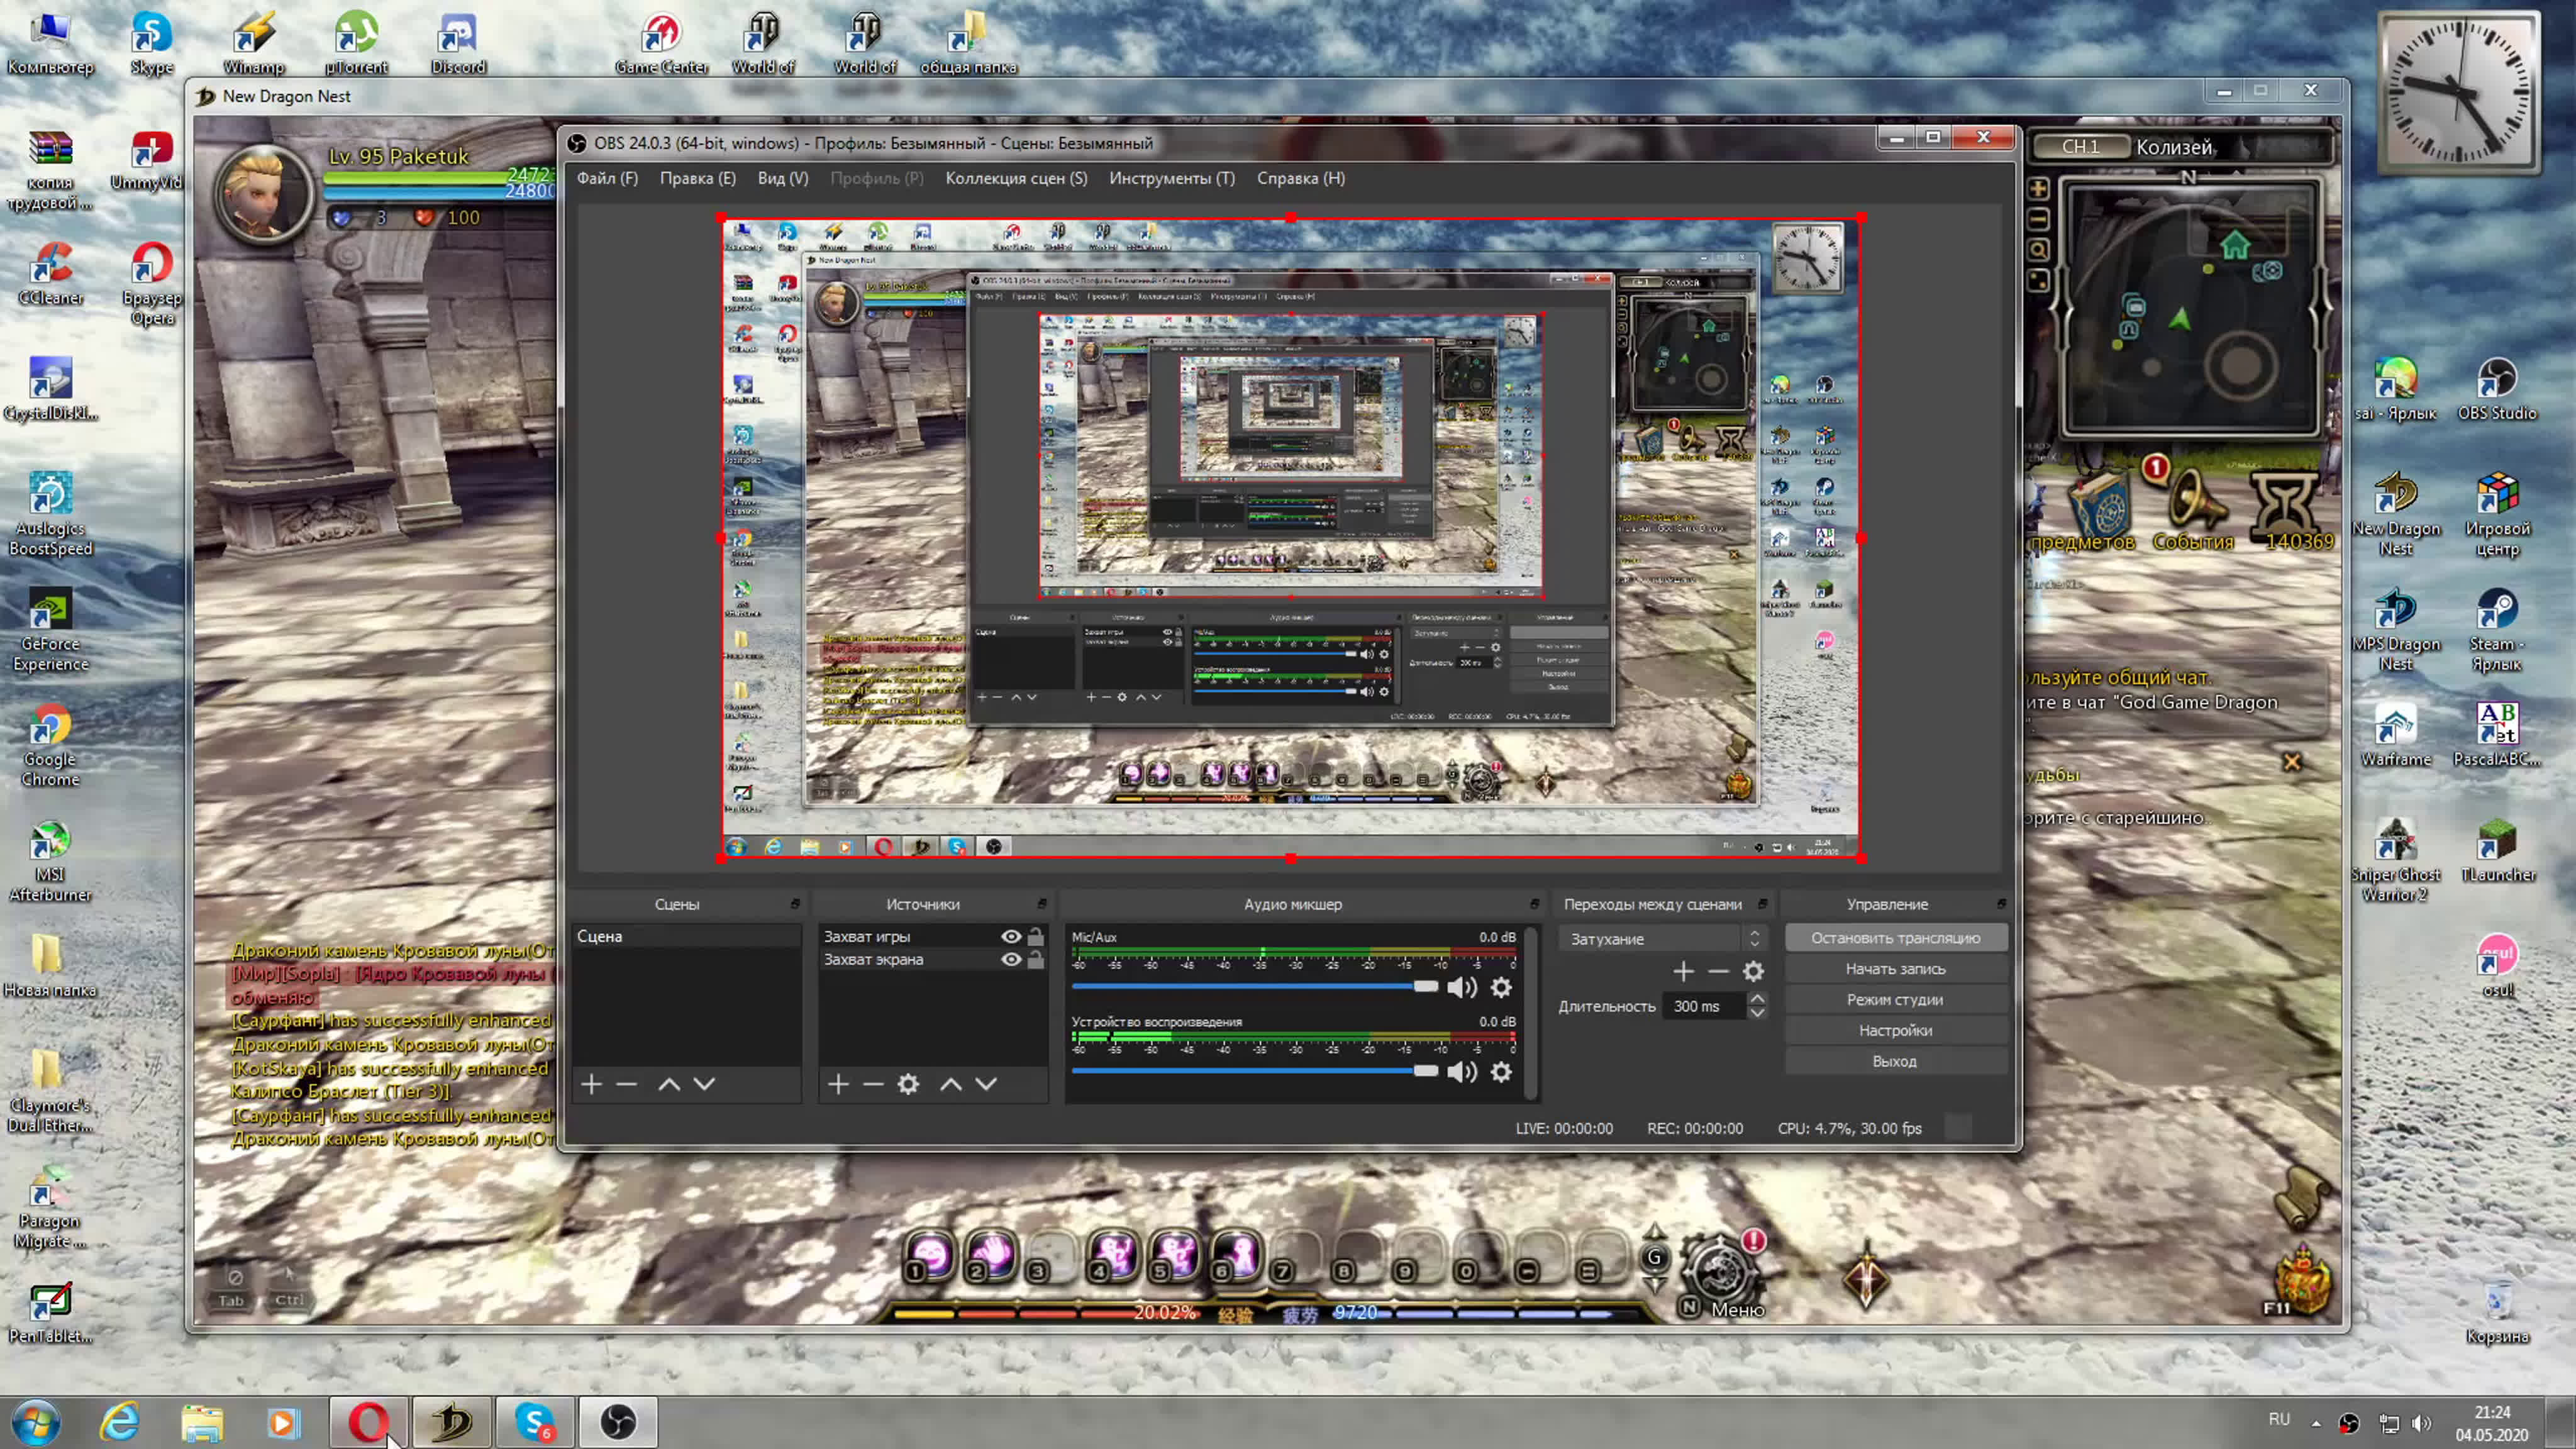Move the selected source down in Источники
The image size is (2576, 1449).
(x=986, y=1084)
